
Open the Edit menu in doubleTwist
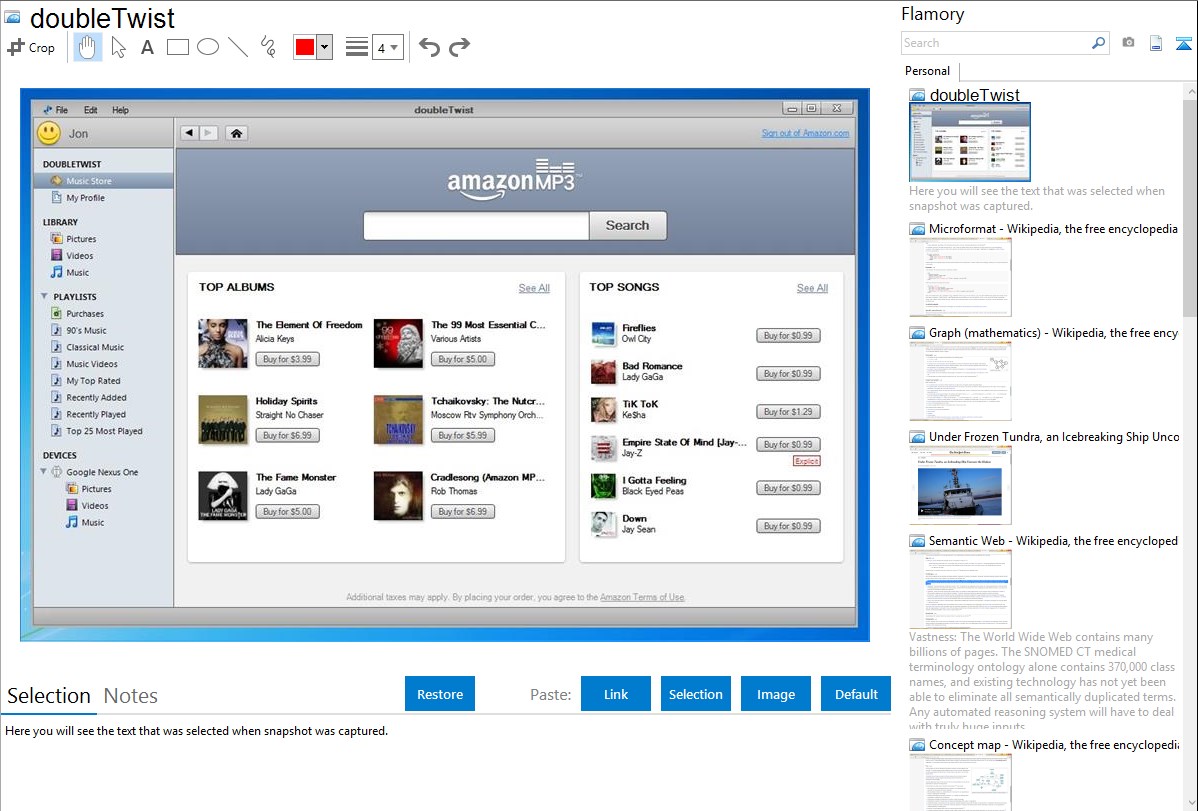click(x=90, y=110)
